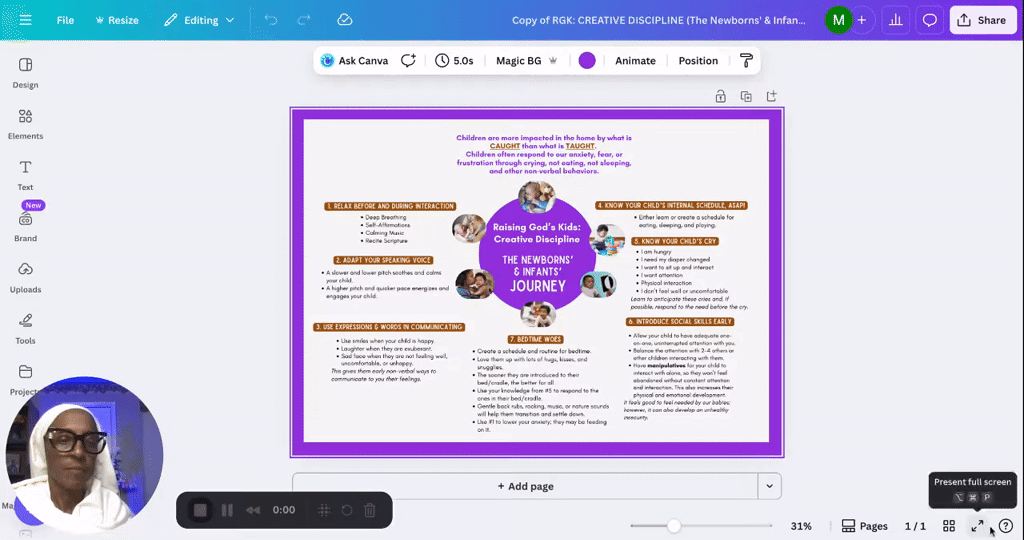Open the Pages view button
Viewport: 1024px width, 540px height.
(x=865, y=526)
